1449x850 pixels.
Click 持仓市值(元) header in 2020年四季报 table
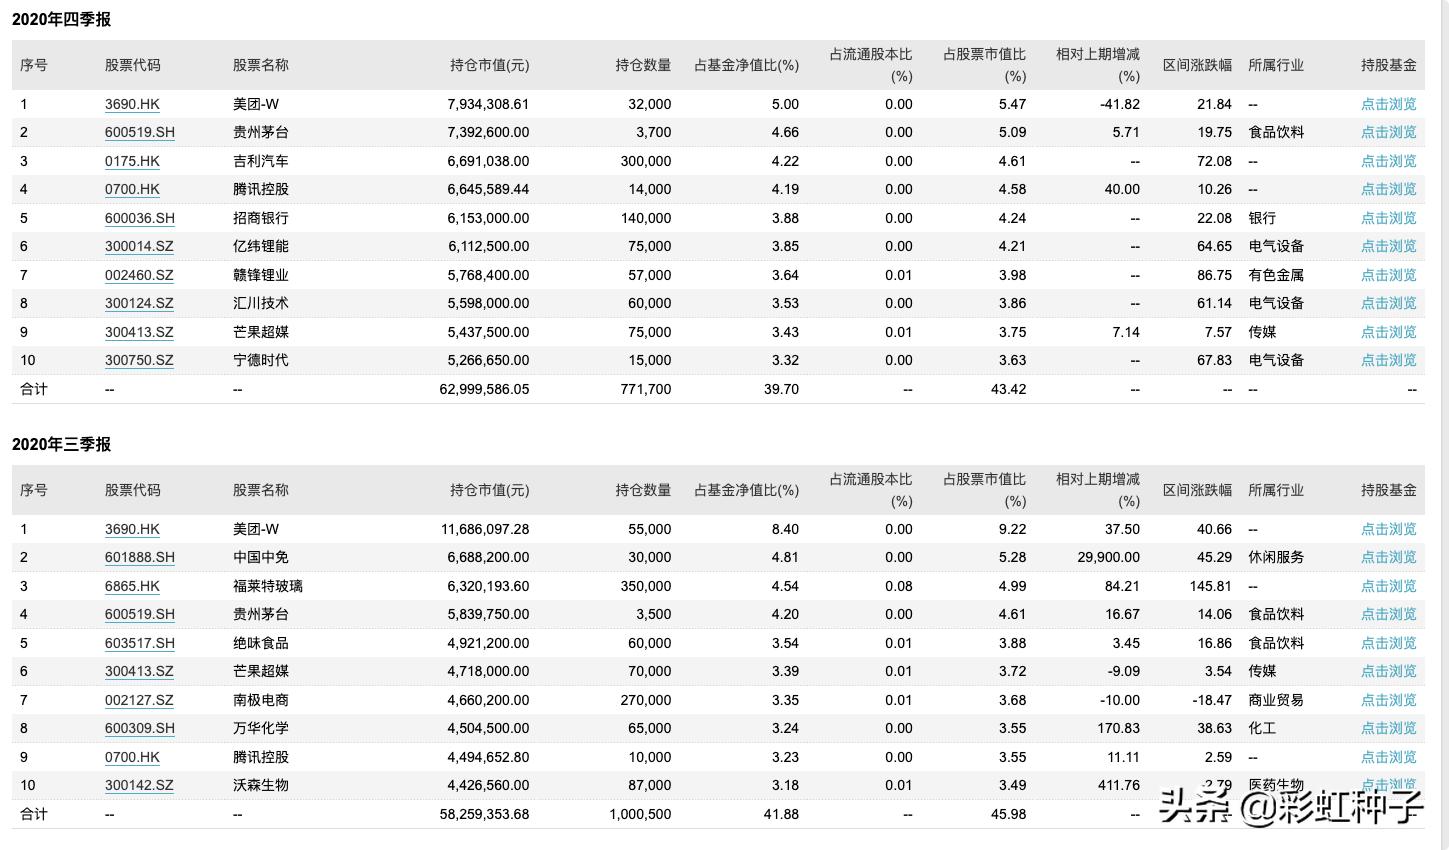click(489, 65)
